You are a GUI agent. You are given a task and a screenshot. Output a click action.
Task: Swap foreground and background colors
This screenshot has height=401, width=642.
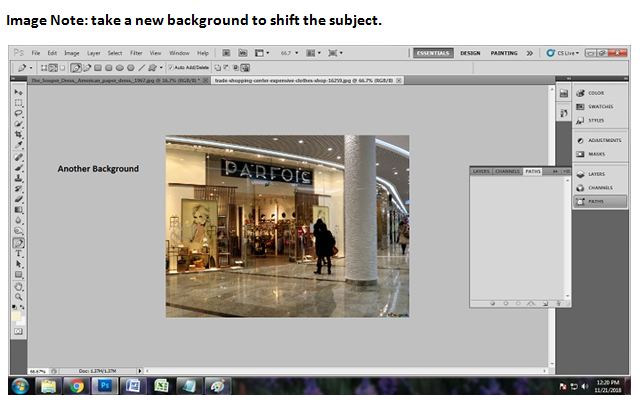click(22, 307)
